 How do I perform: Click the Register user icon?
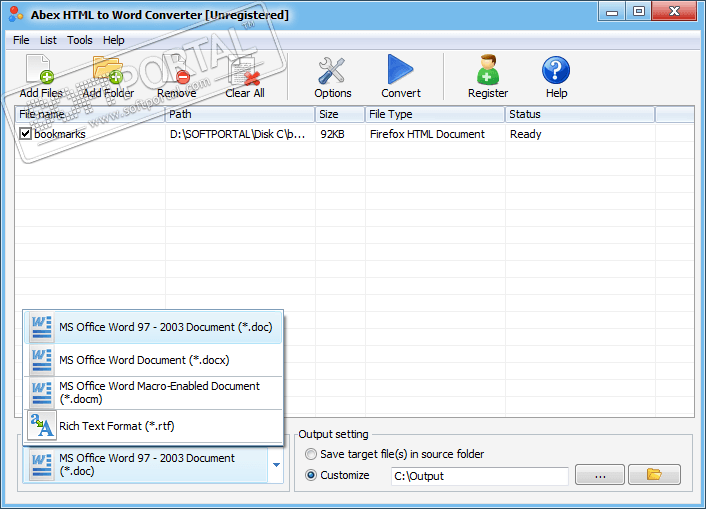pyautogui.click(x=488, y=69)
